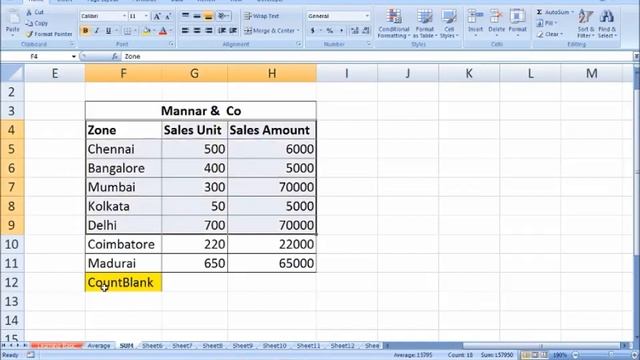The height and width of the screenshot is (360, 640).
Task: Switch to the Sheet9 tab
Action: click(242, 346)
